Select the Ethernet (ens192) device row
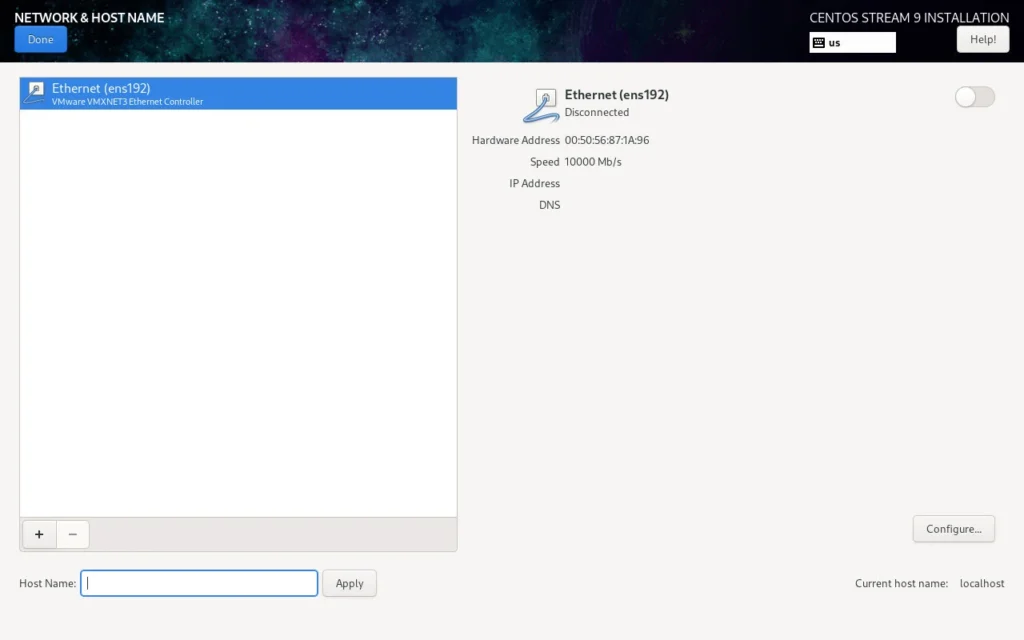The width and height of the screenshot is (1024, 640). point(238,94)
